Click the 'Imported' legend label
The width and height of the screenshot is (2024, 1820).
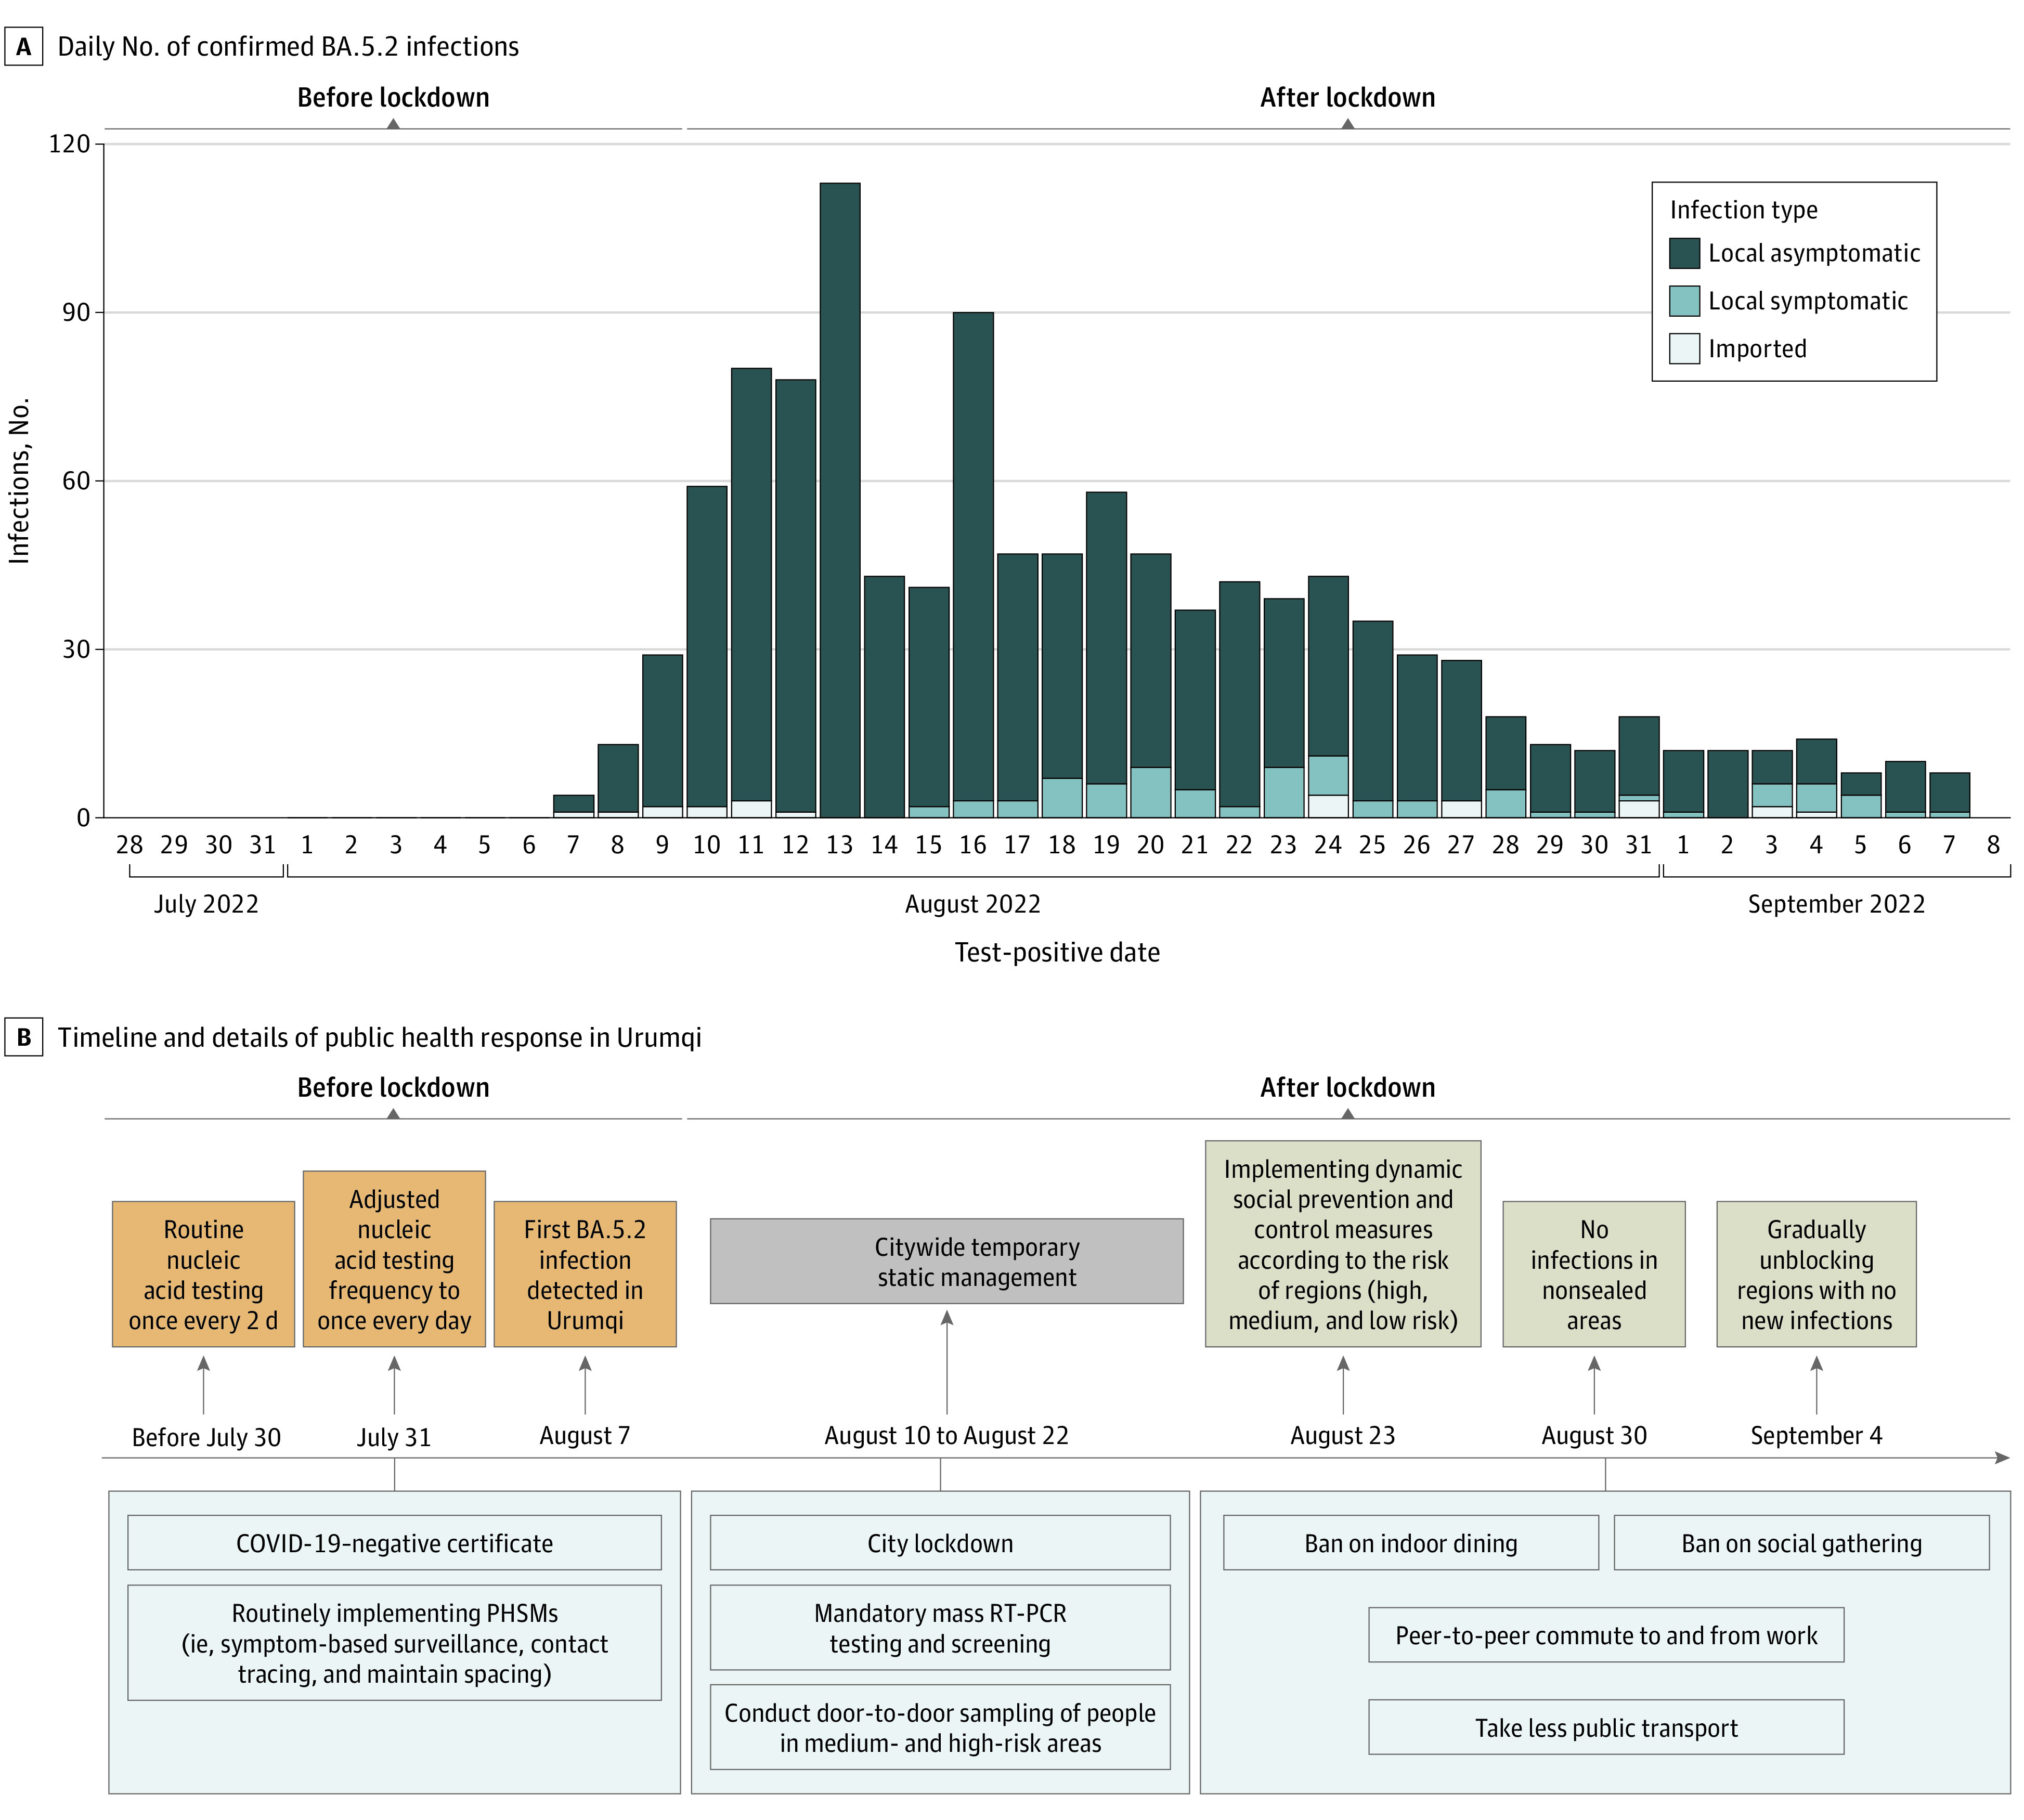pyautogui.click(x=1757, y=349)
